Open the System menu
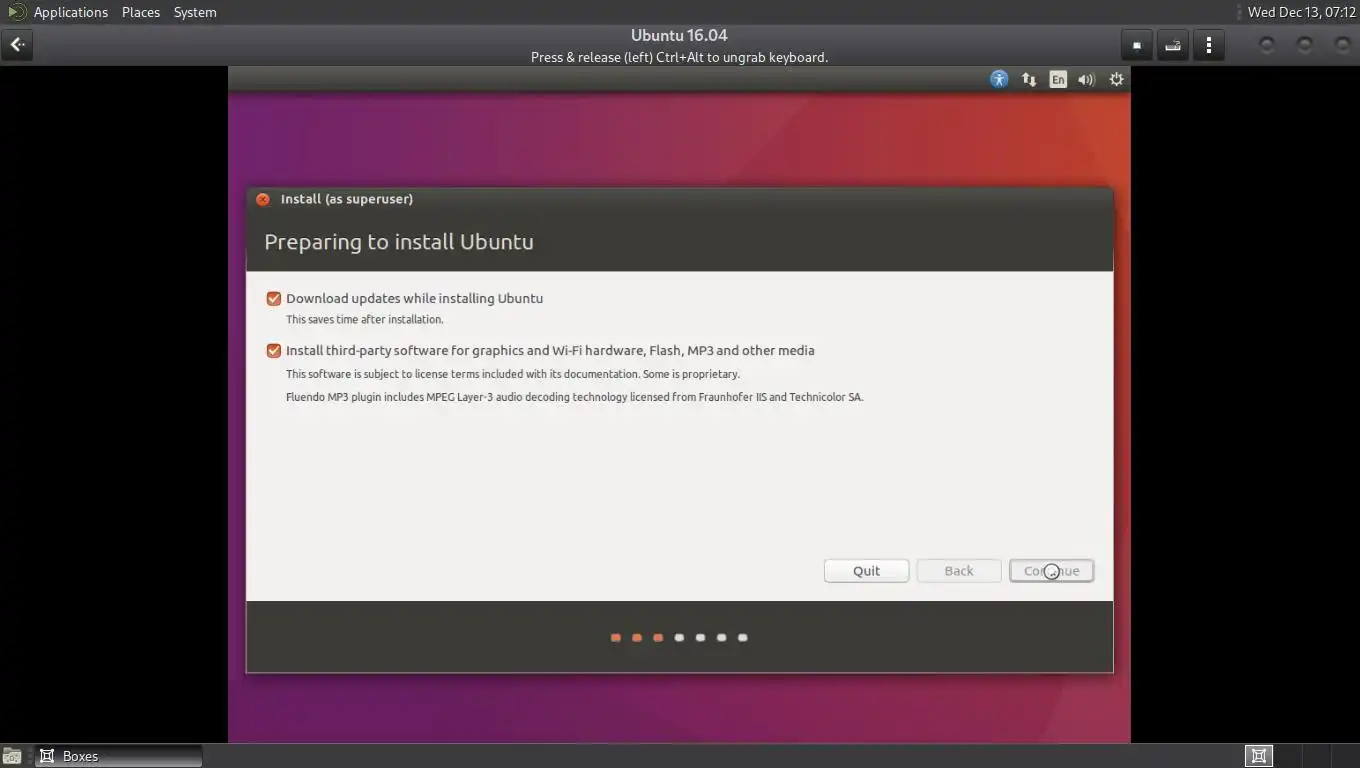Screen dimensions: 1360x768 195,12
